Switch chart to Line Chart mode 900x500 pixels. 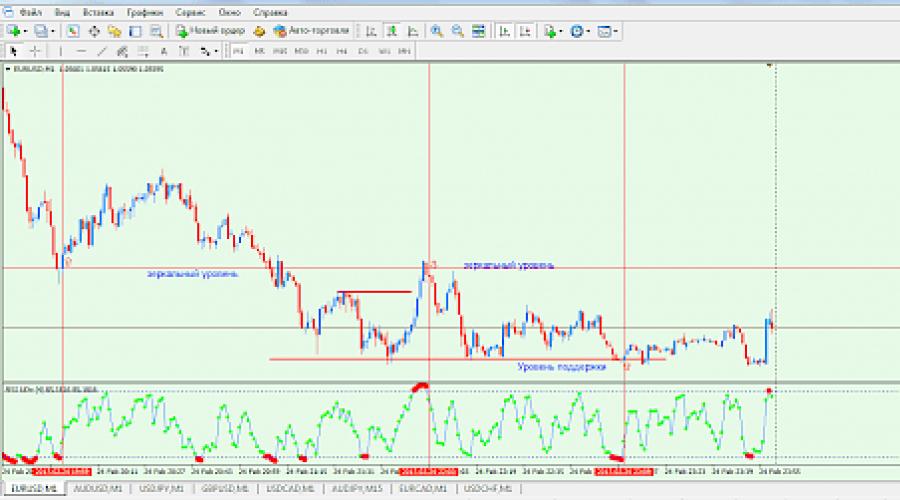[x=413, y=31]
